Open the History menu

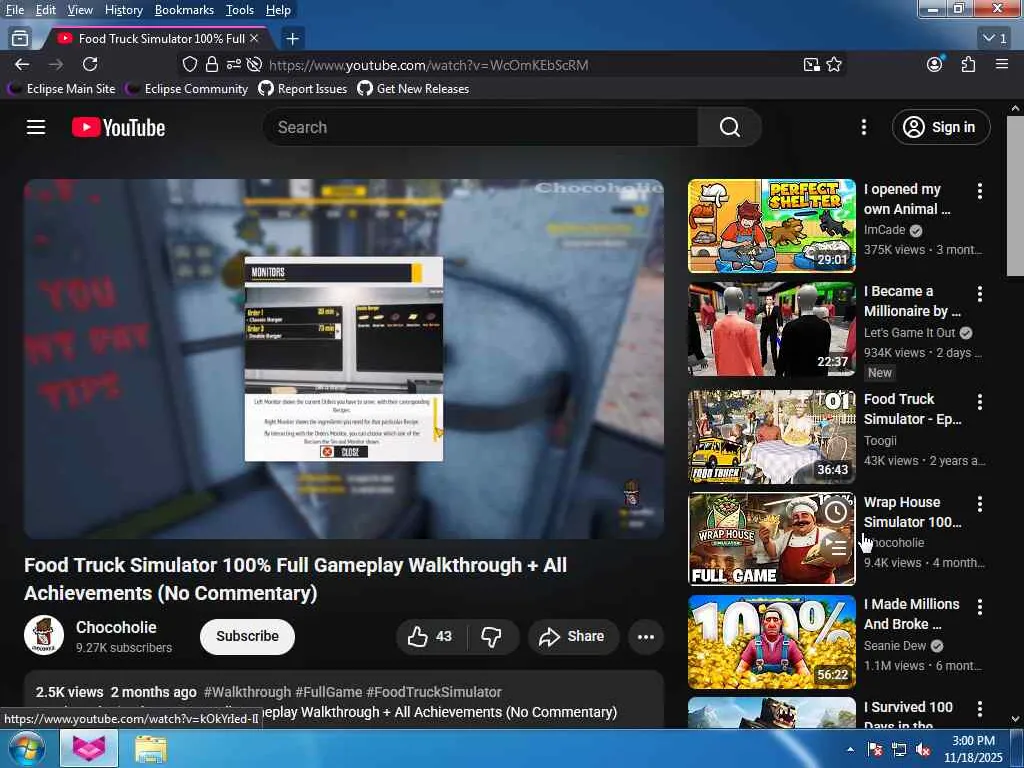[123, 10]
